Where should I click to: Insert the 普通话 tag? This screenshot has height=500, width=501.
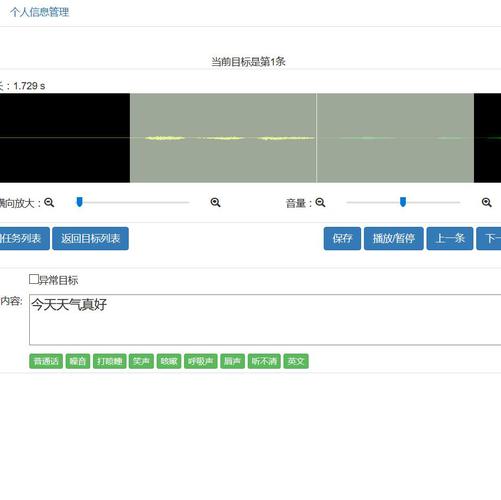[x=46, y=361]
